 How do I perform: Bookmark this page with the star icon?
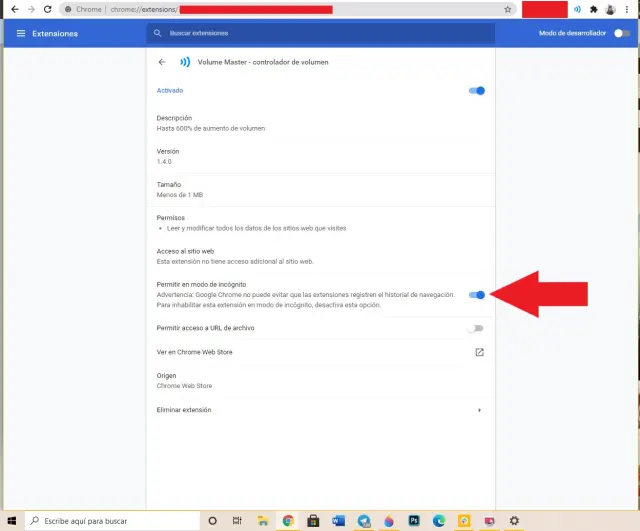pyautogui.click(x=508, y=9)
